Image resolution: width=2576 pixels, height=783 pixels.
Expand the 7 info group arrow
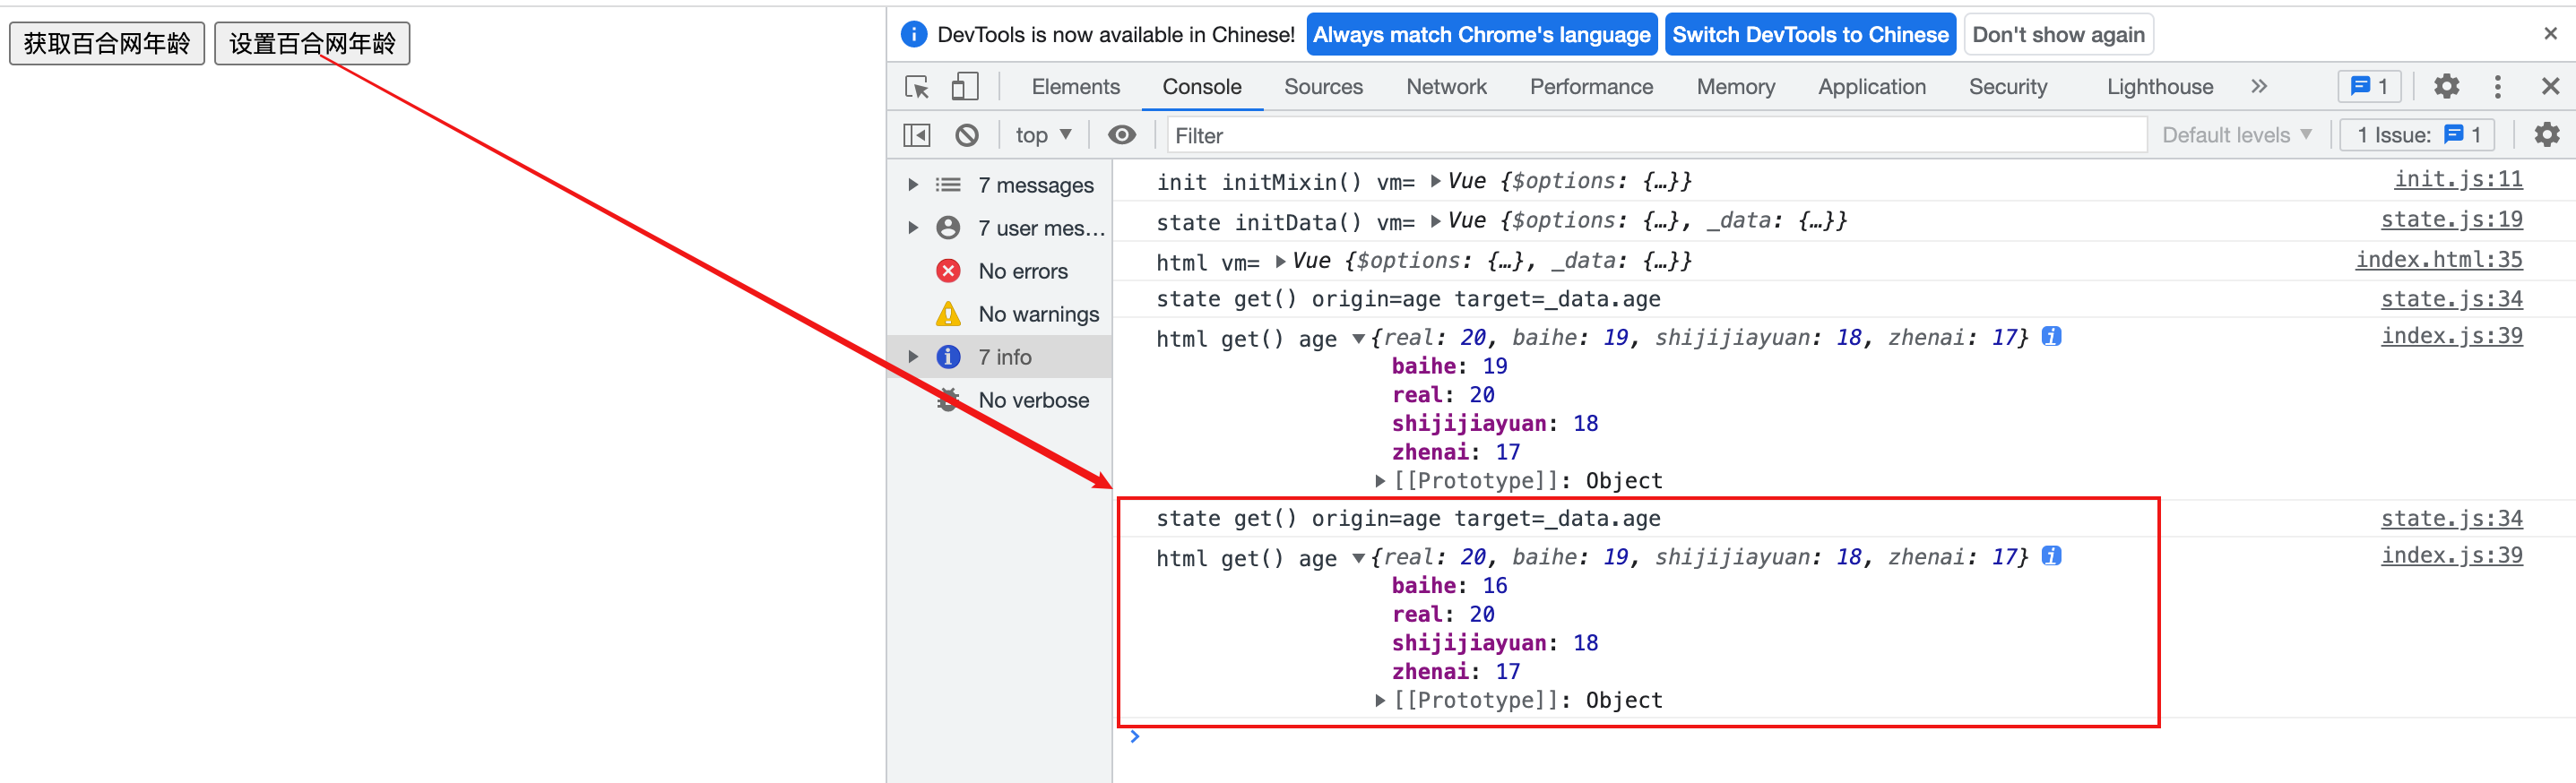click(913, 357)
